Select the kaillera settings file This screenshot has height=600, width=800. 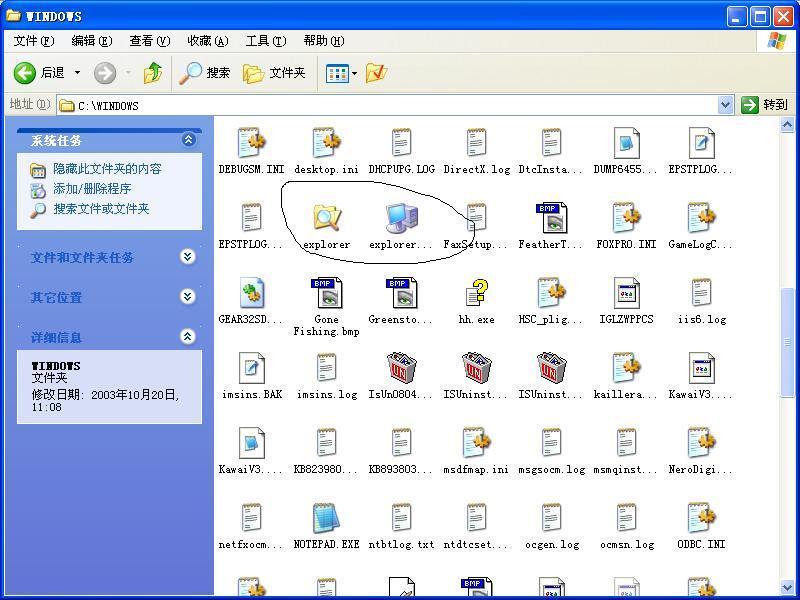click(x=626, y=376)
